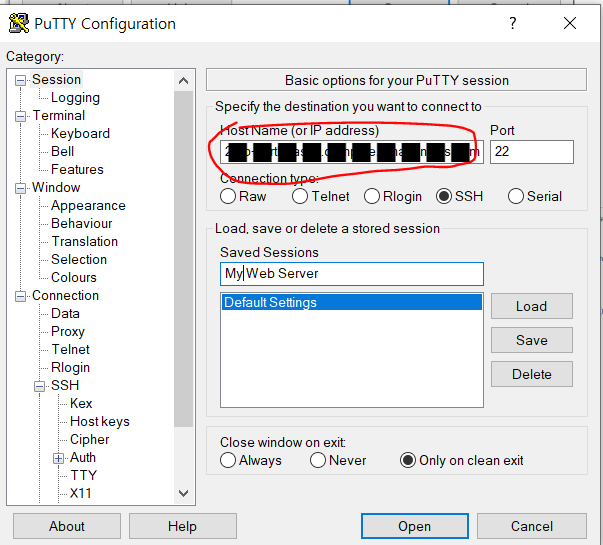Click the Delete session button

point(531,374)
